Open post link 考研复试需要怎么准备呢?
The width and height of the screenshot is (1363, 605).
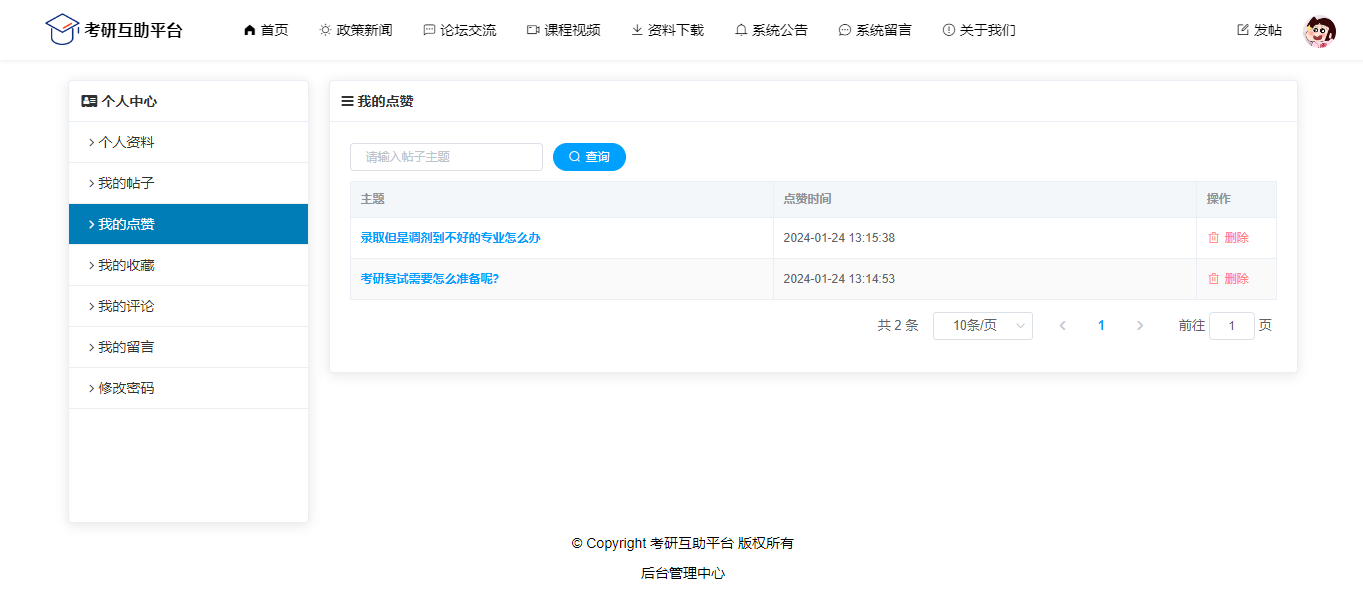click(x=430, y=279)
